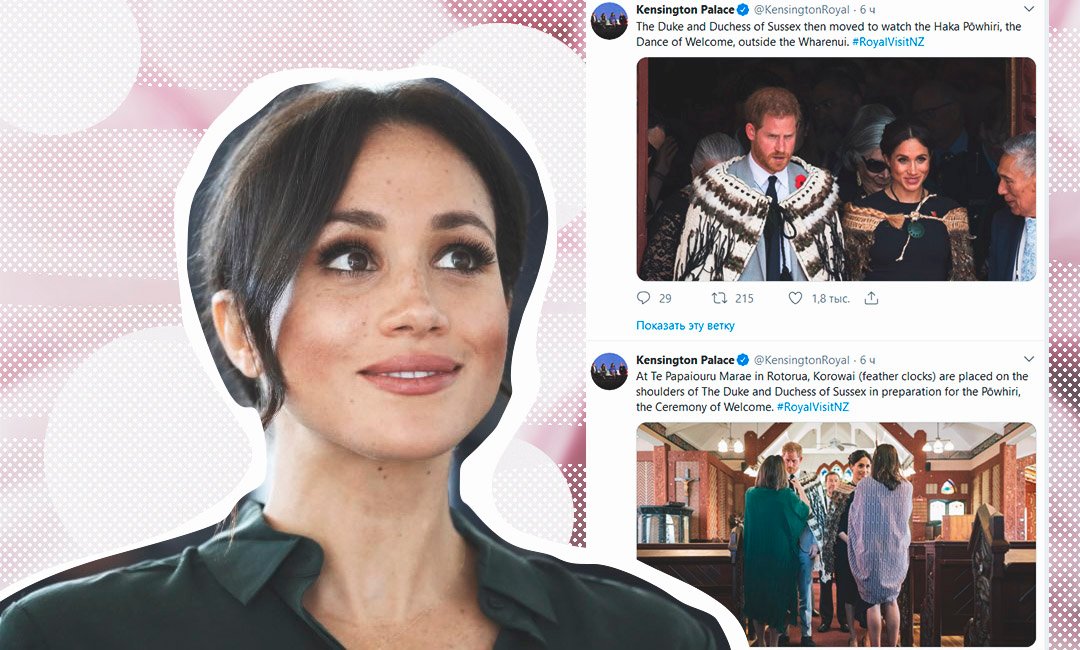Open the @KensingtonRoyal handle in the first tweet
Screen dimensions: 1080x650
coord(802,10)
